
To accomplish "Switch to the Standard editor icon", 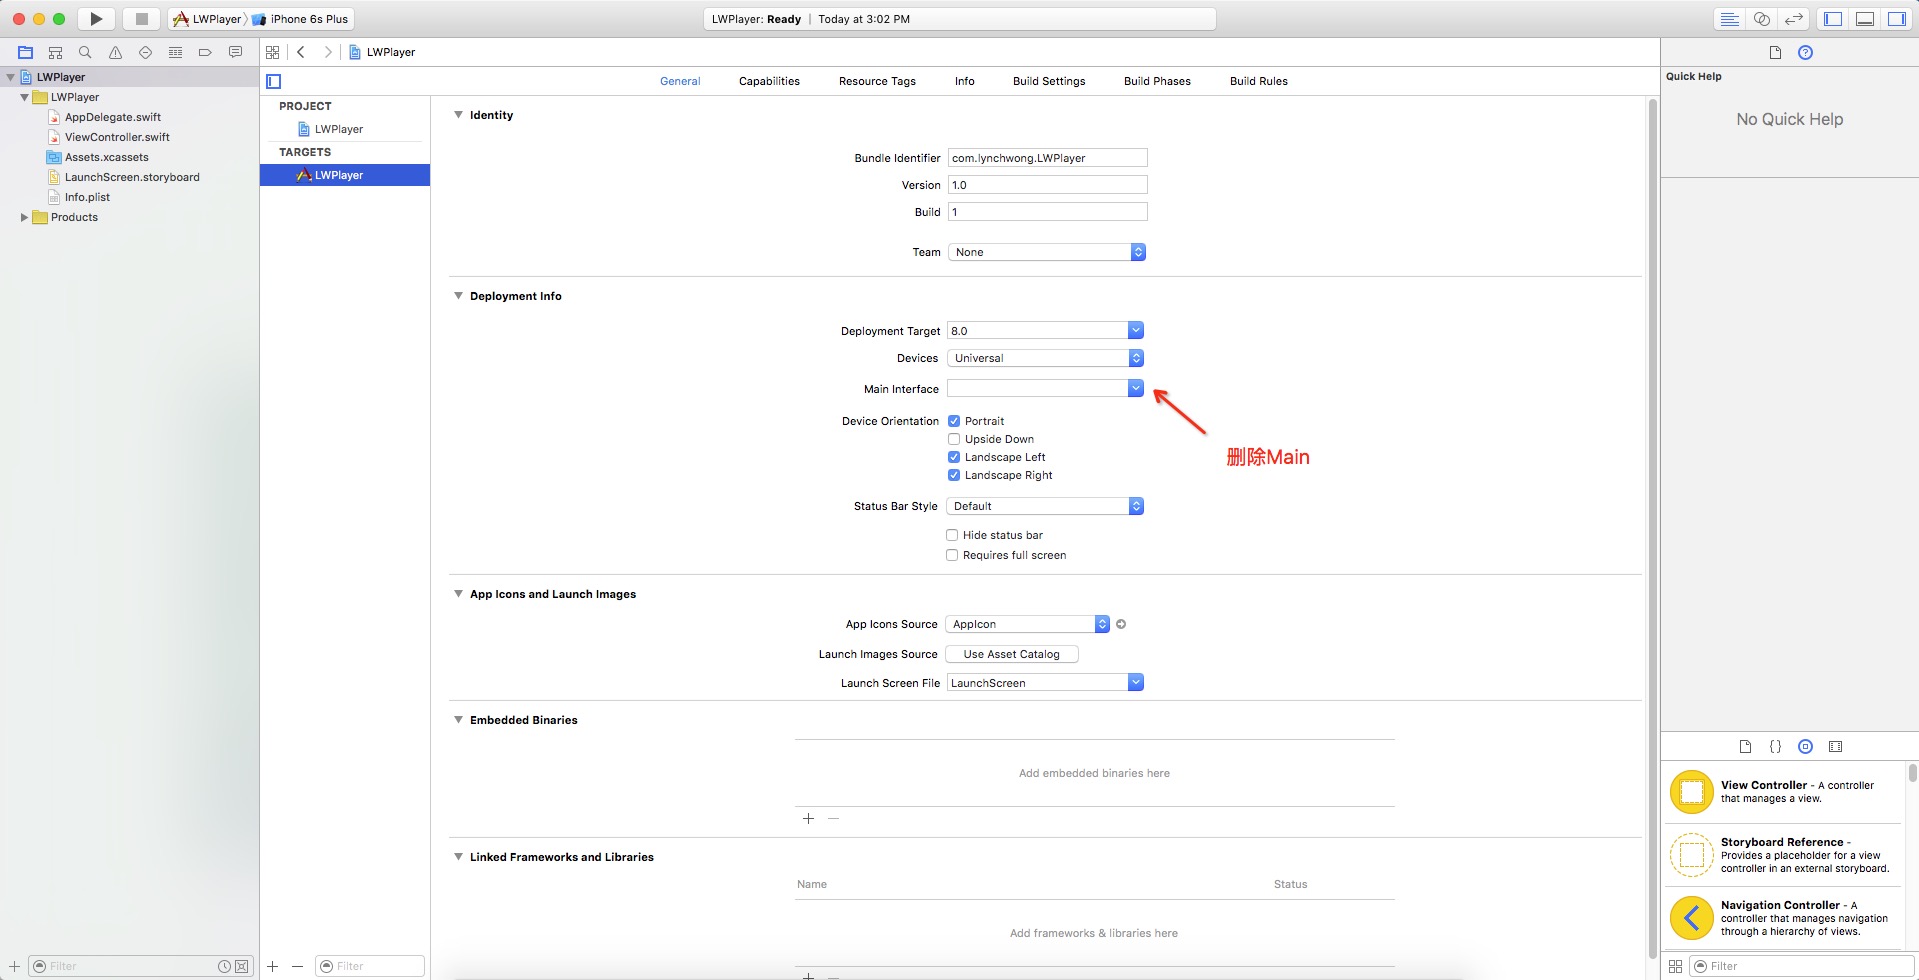I will coord(1729,19).
